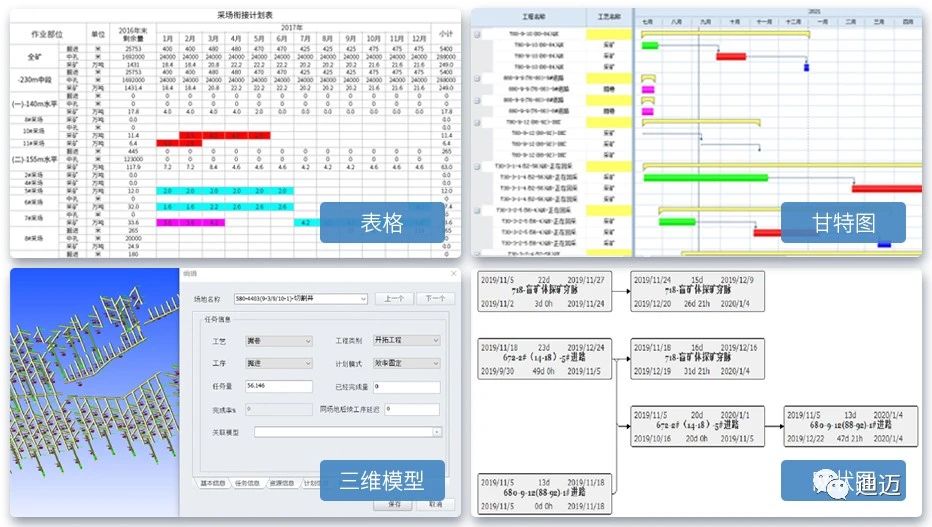Click the 上一个 previous button
This screenshot has width=932, height=527.
tap(394, 298)
